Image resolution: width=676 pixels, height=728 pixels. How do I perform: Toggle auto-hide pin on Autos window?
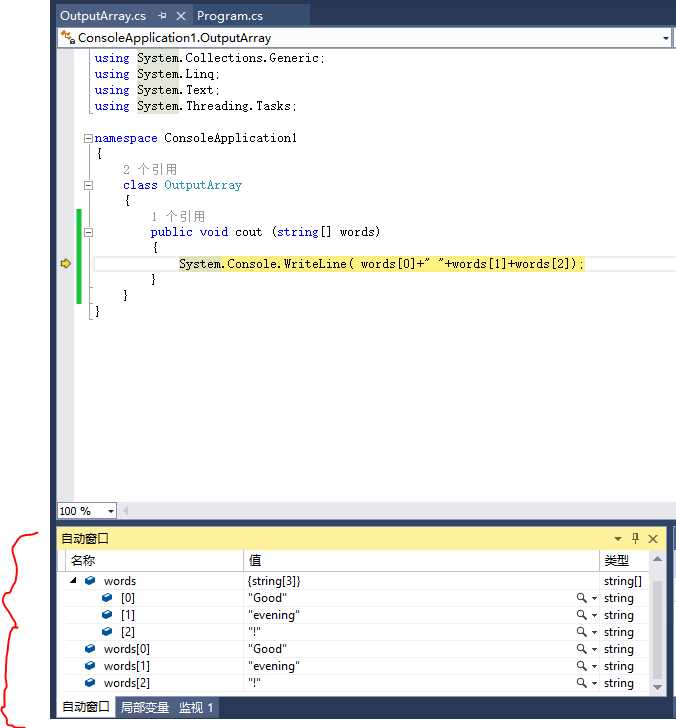pyautogui.click(x=635, y=539)
